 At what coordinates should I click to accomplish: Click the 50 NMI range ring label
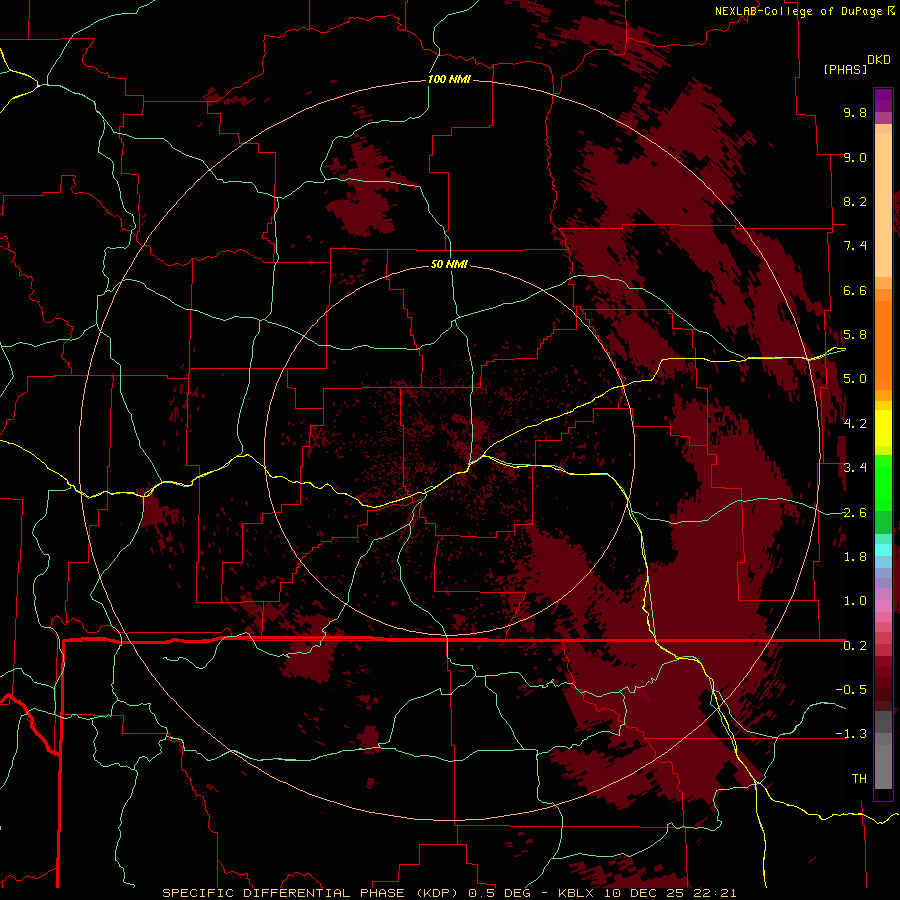[x=449, y=264]
